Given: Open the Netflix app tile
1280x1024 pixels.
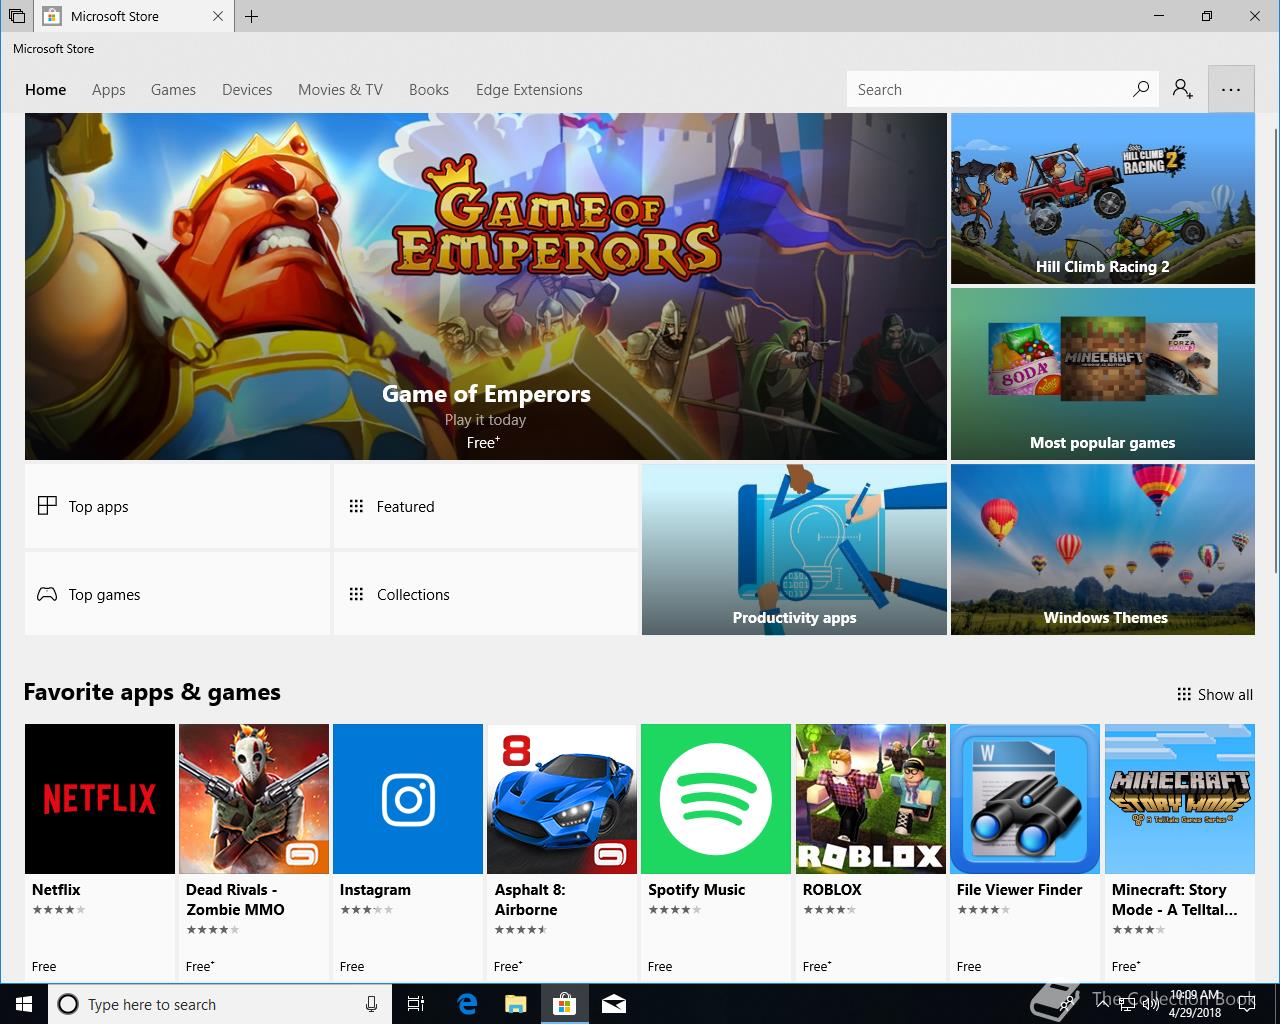Looking at the screenshot, I should pos(100,850).
